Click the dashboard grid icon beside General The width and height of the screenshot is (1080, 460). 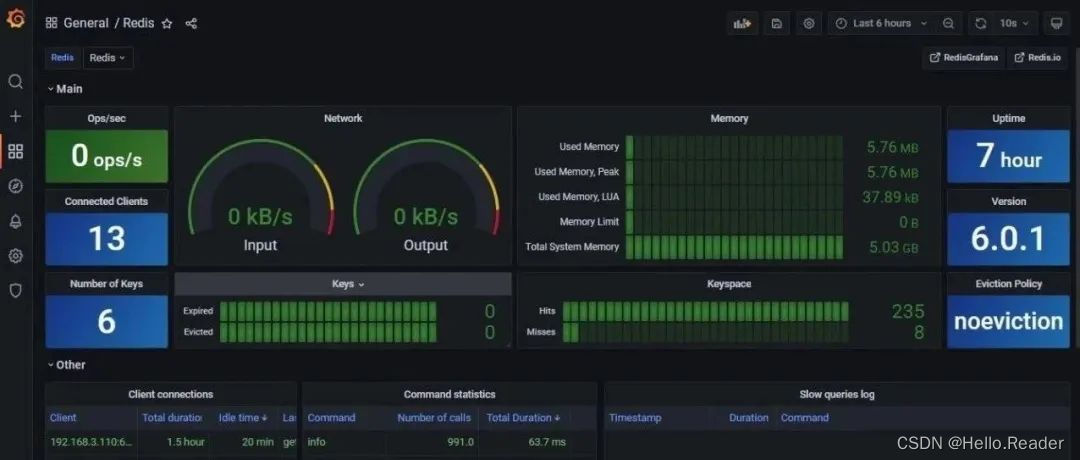click(51, 23)
